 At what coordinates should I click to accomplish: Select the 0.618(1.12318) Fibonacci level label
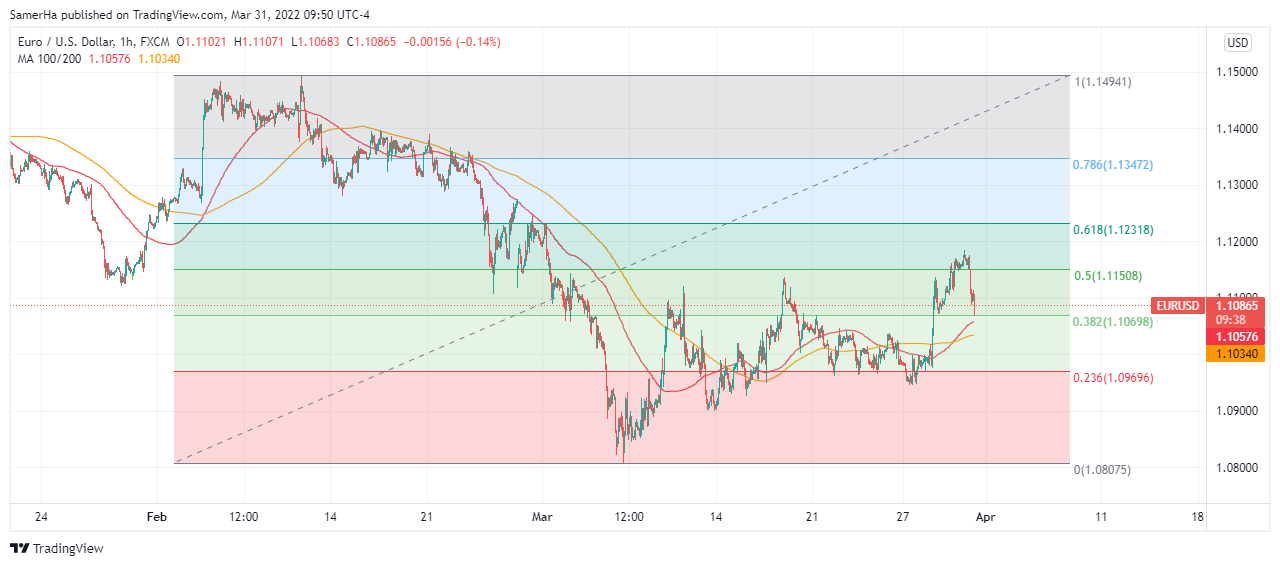point(1113,230)
